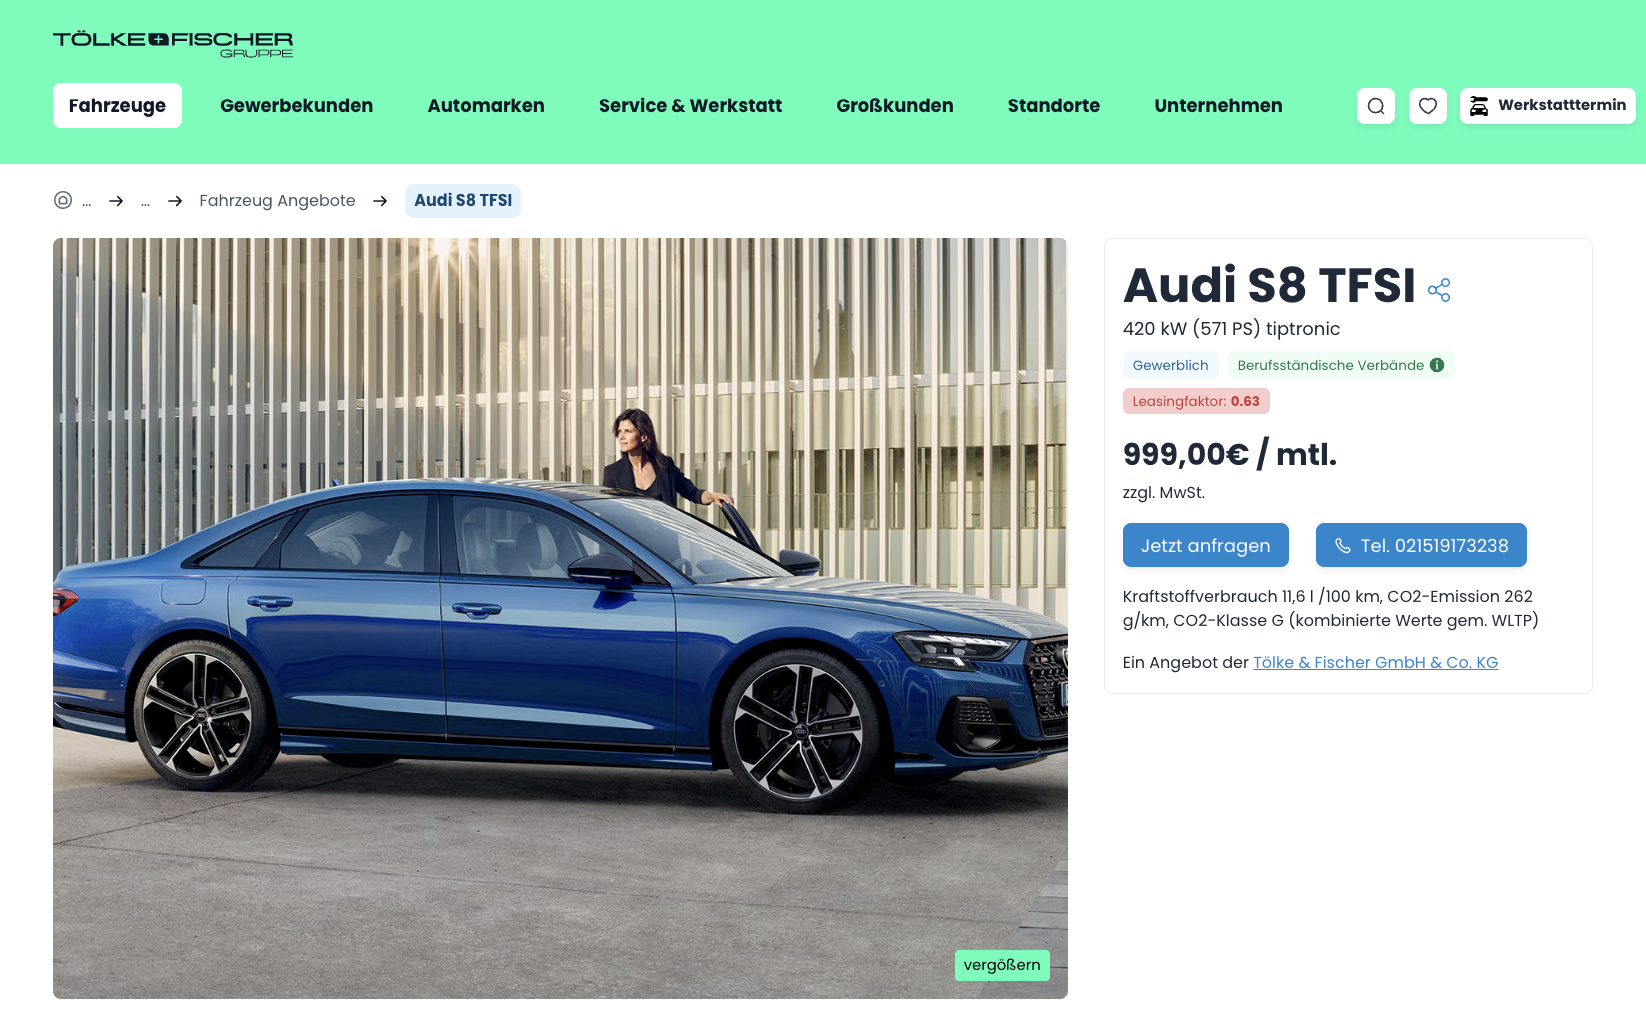Open the Gewerbekunden menu
This screenshot has width=1646, height=1010.
[x=296, y=106]
